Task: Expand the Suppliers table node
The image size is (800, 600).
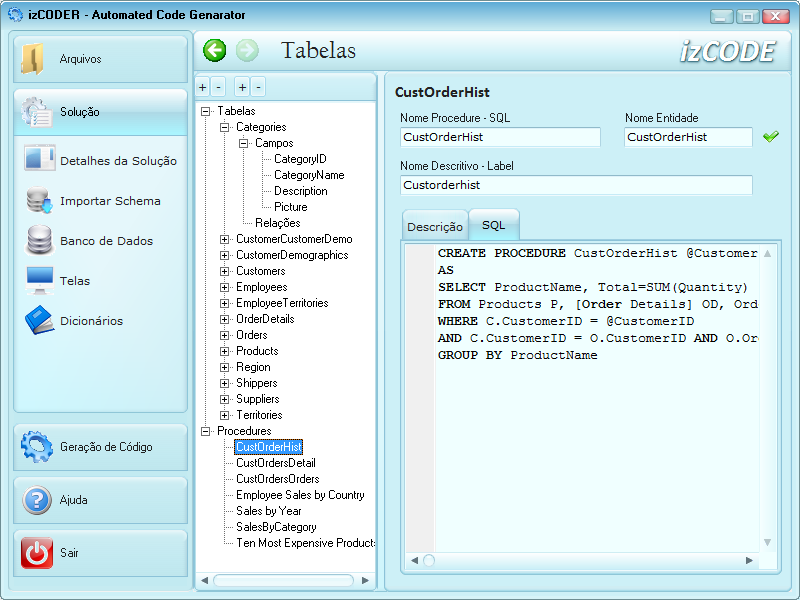Action: tap(224, 399)
